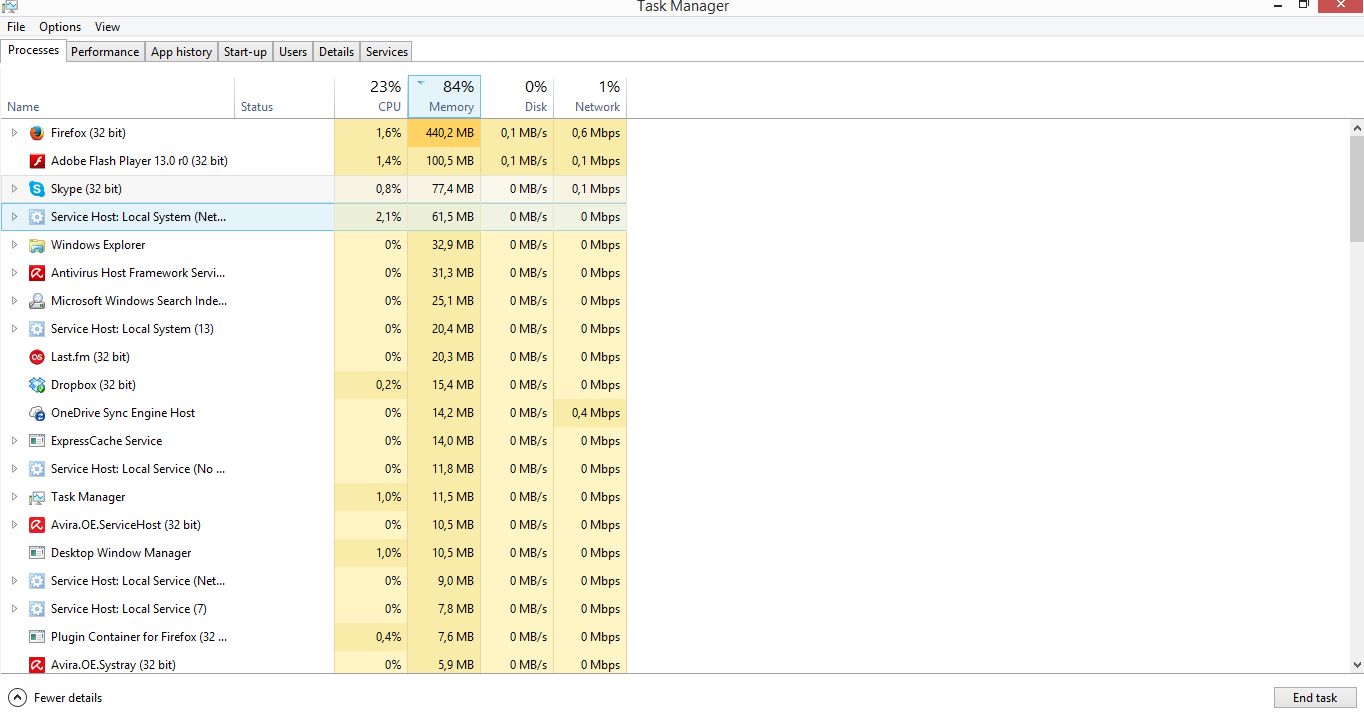
Task: Sort by the Network column header
Action: click(x=590, y=96)
